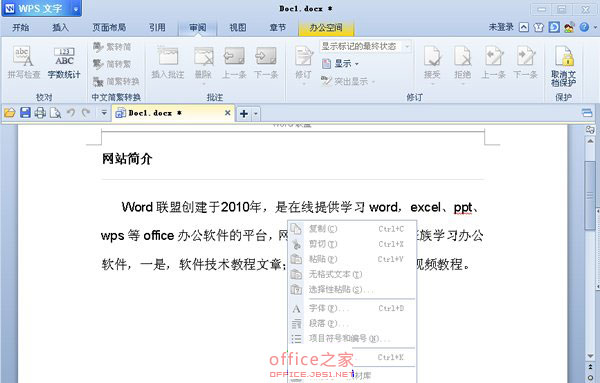The height and width of the screenshot is (383, 600).
Task: Click the 未登录 login link
Action: 501,27
